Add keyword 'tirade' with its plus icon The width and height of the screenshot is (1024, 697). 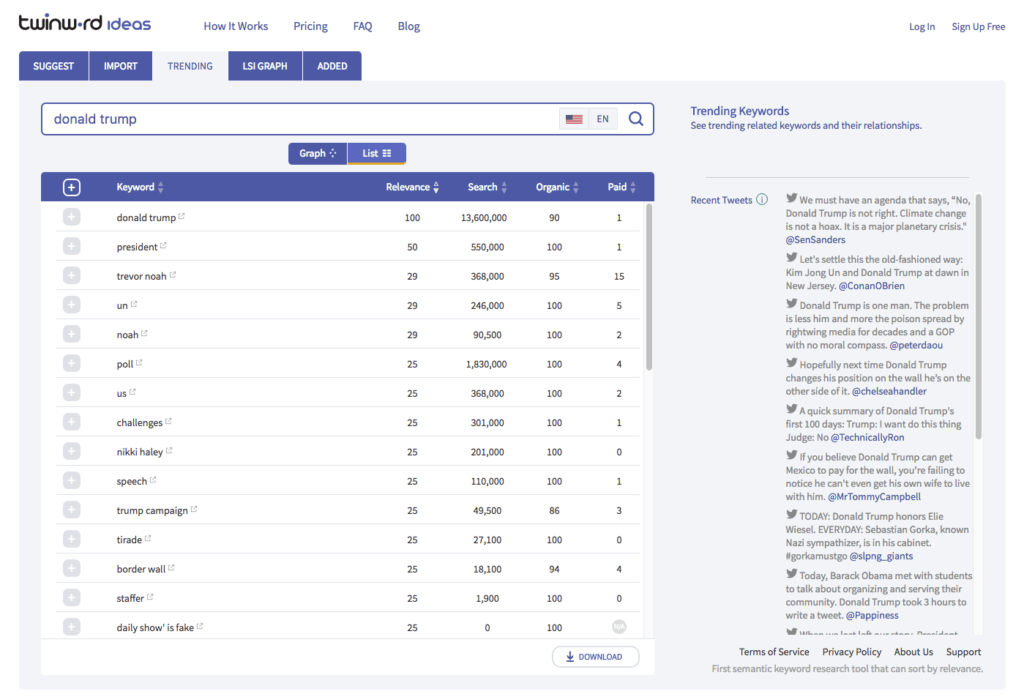(71, 539)
